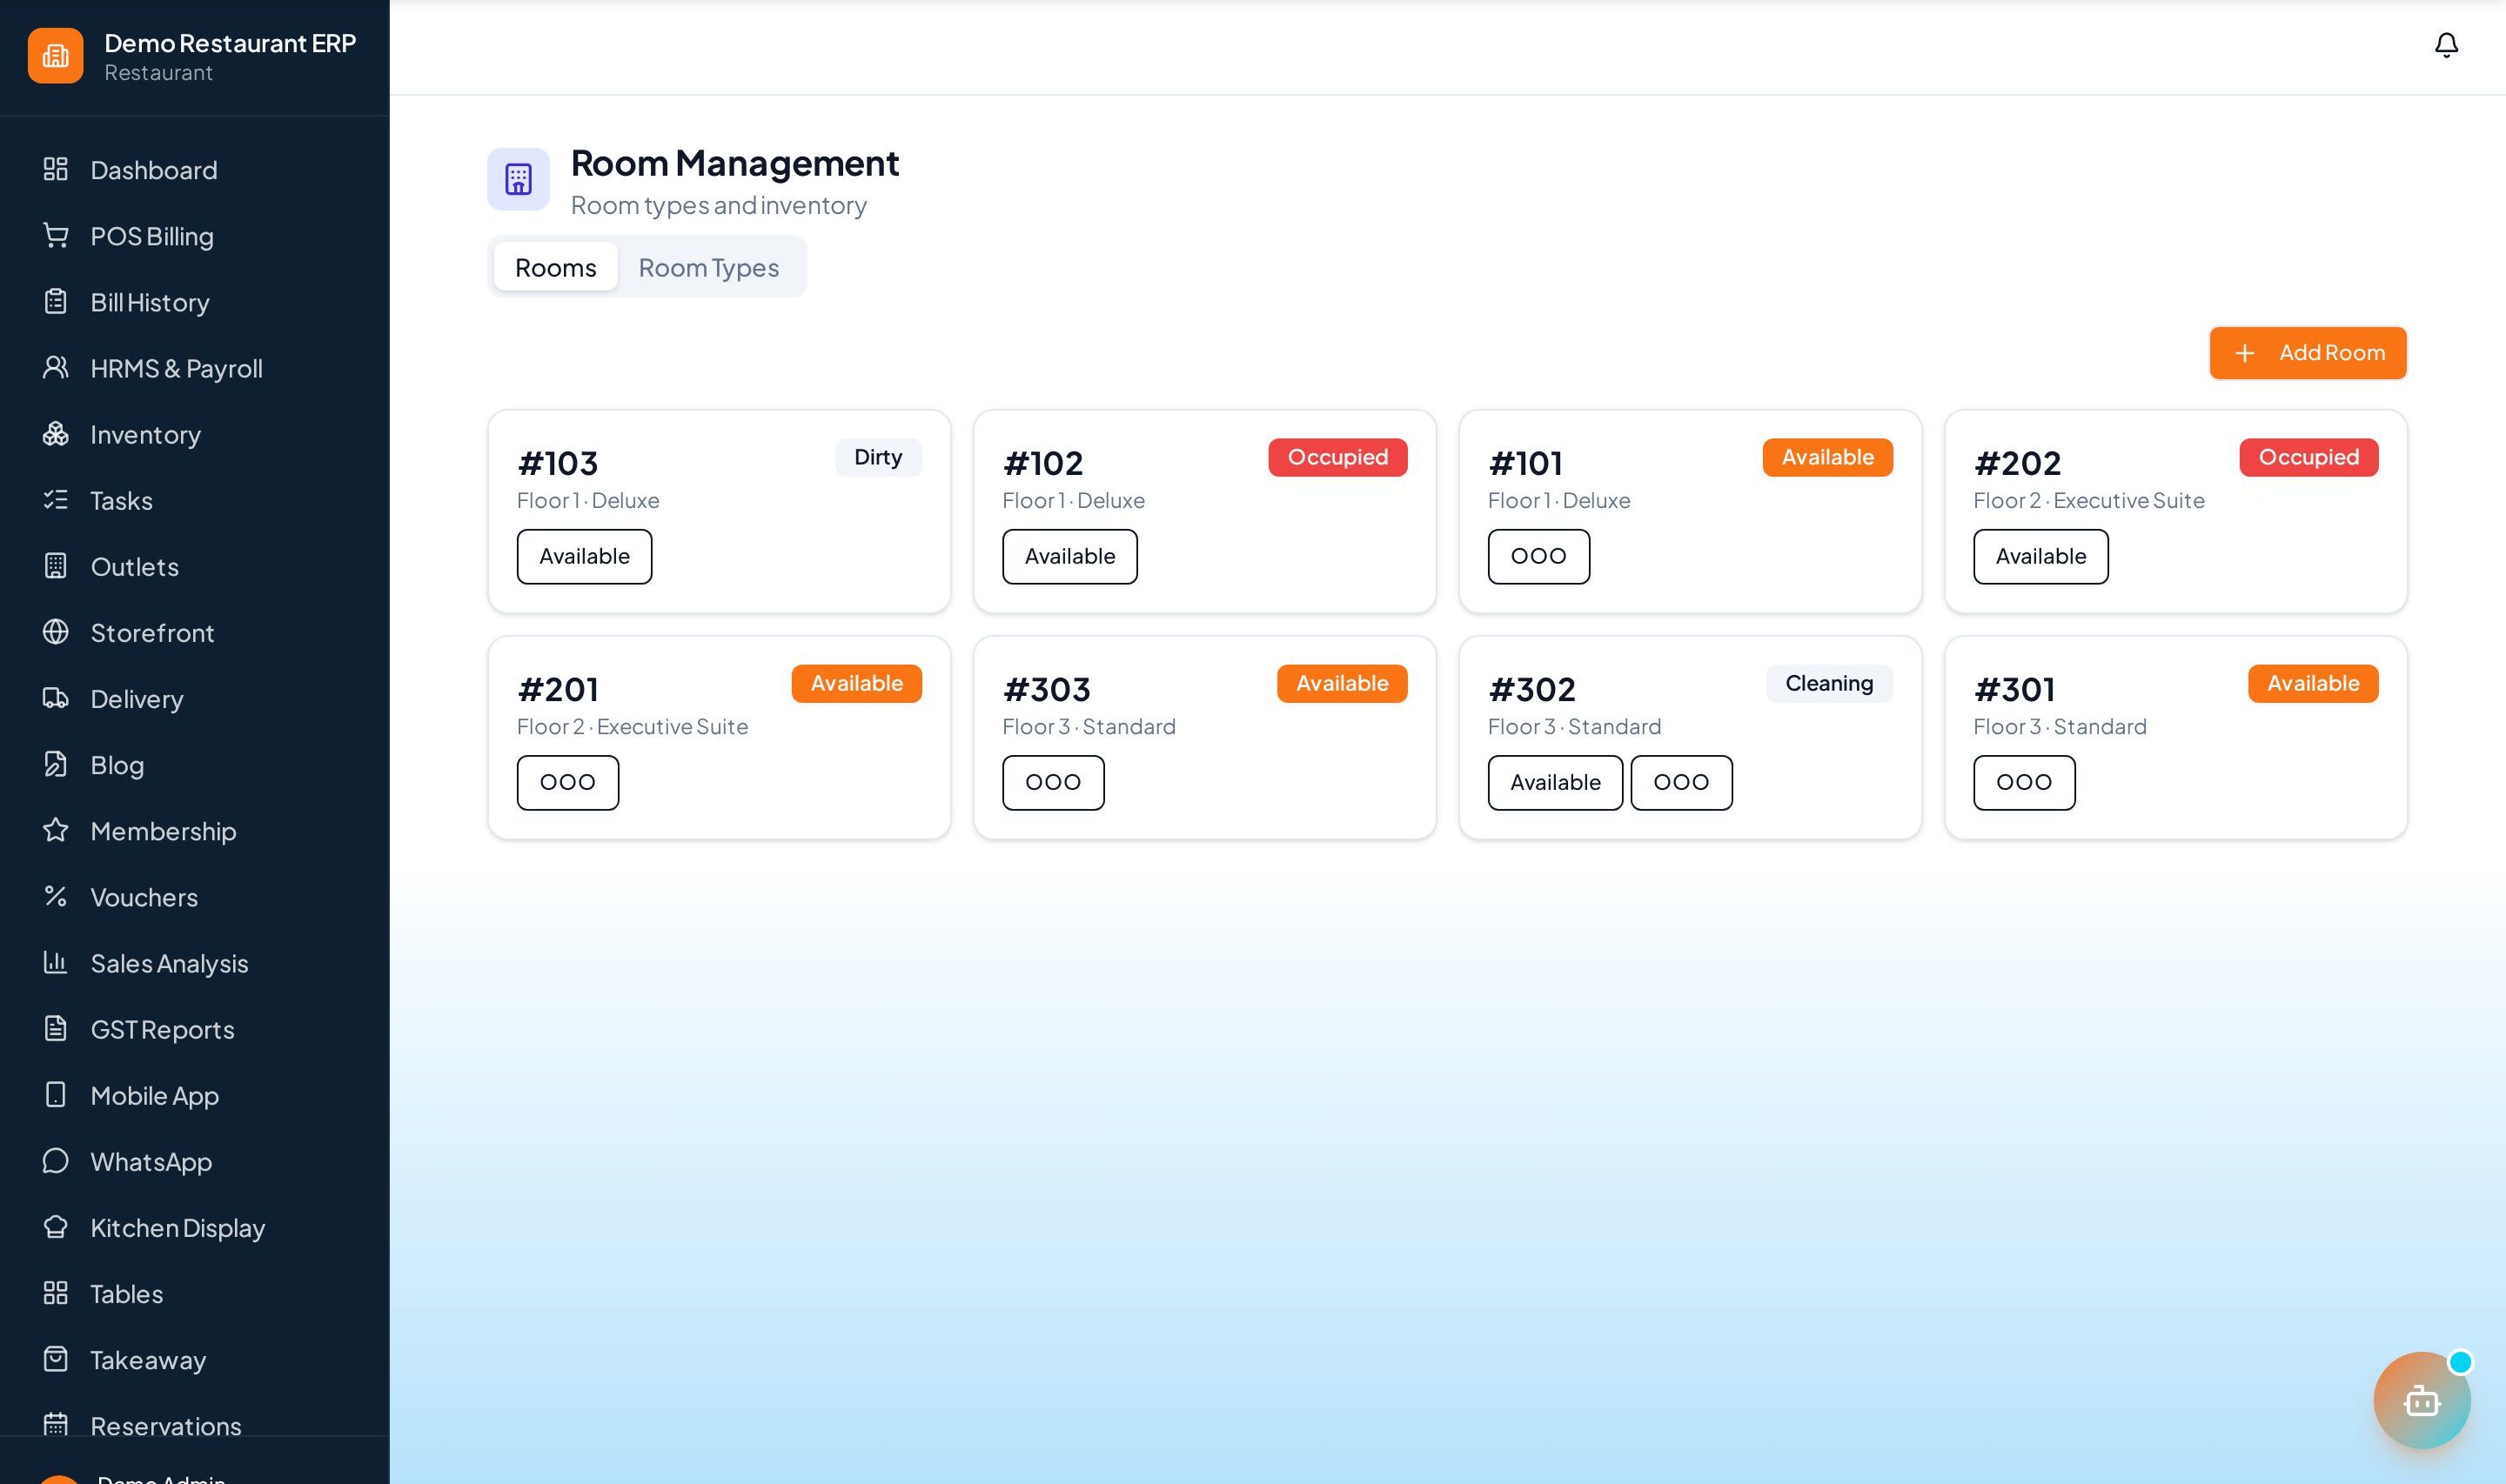The height and width of the screenshot is (1484, 2506).
Task: Navigate to Kitchen Display page
Action: coord(194,1227)
